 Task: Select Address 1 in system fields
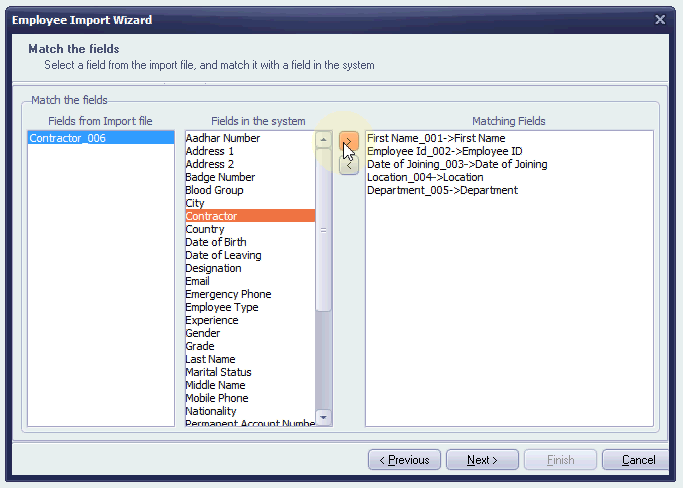250,151
